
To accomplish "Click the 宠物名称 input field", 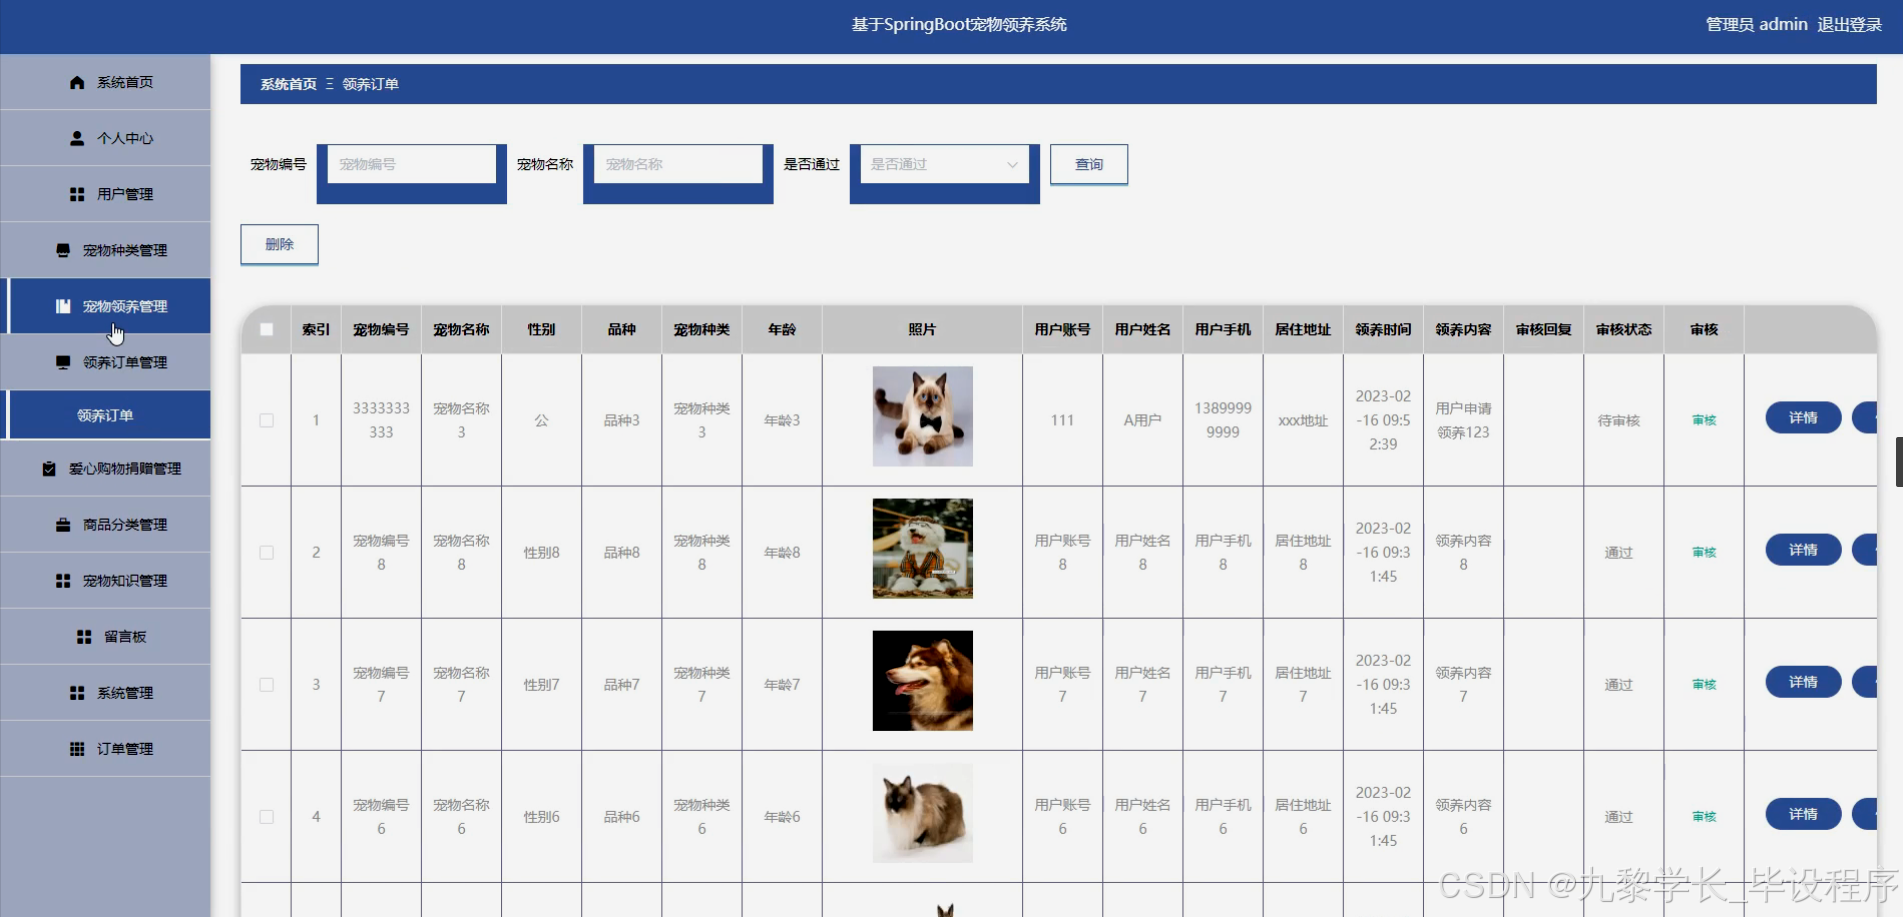I will (x=678, y=164).
